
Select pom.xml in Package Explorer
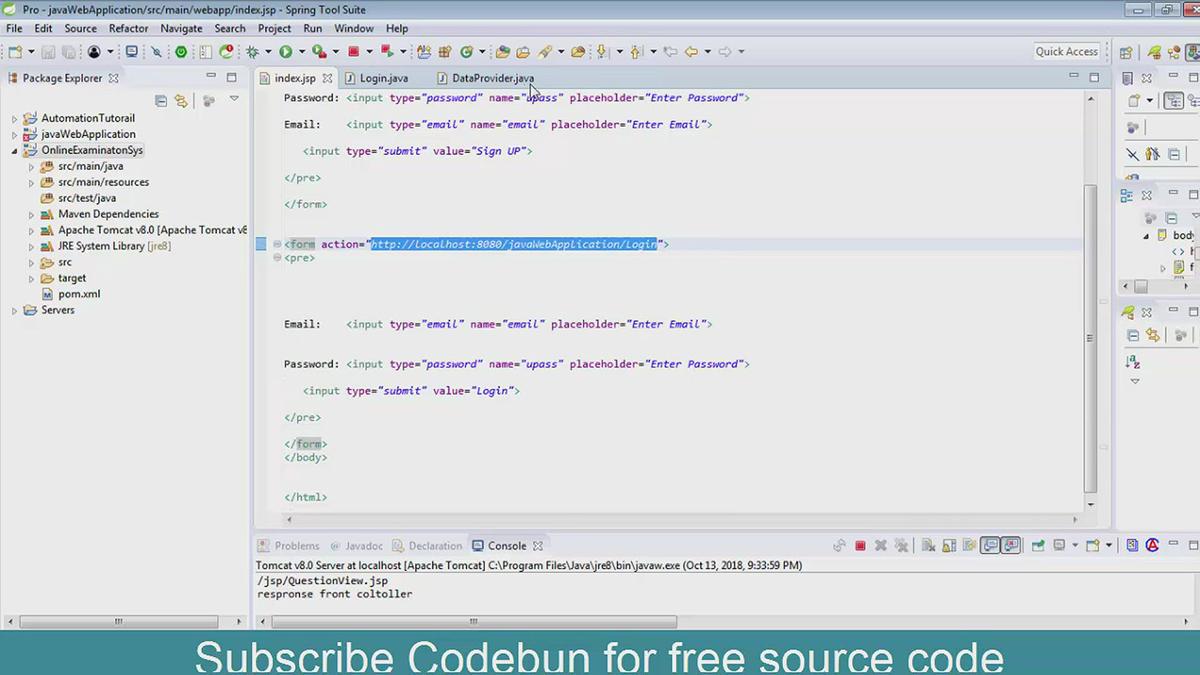(x=79, y=294)
